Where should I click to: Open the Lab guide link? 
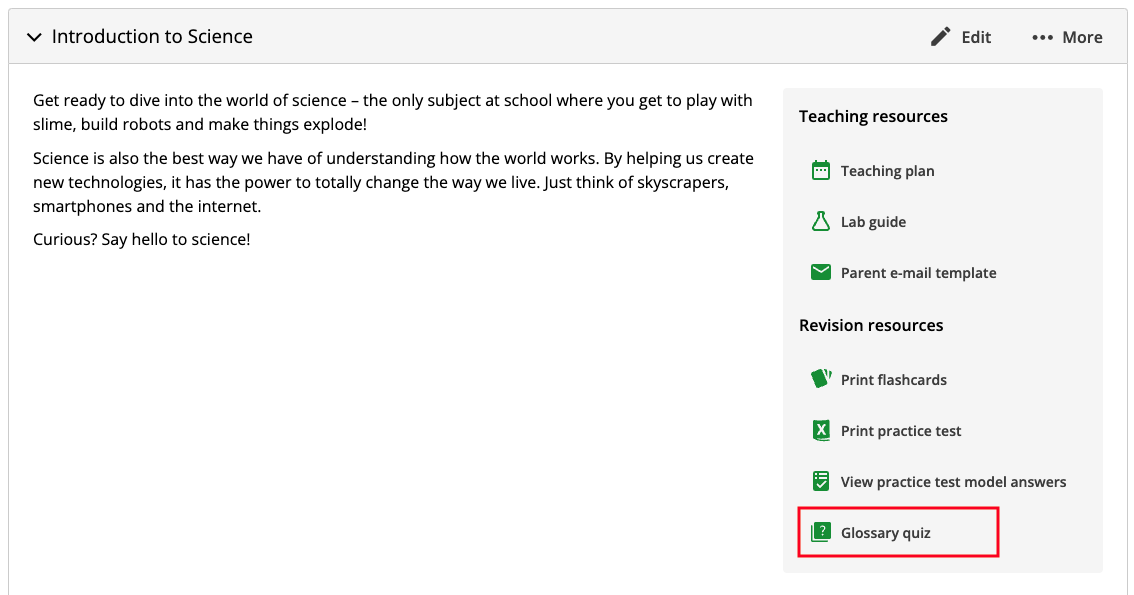873,222
